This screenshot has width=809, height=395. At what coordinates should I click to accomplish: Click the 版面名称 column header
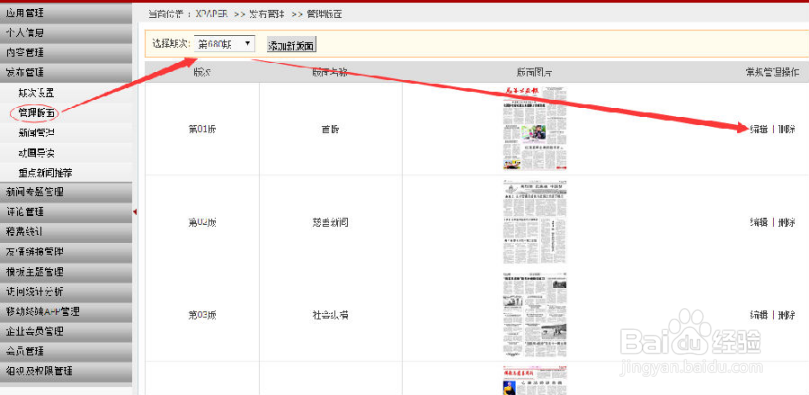330,72
